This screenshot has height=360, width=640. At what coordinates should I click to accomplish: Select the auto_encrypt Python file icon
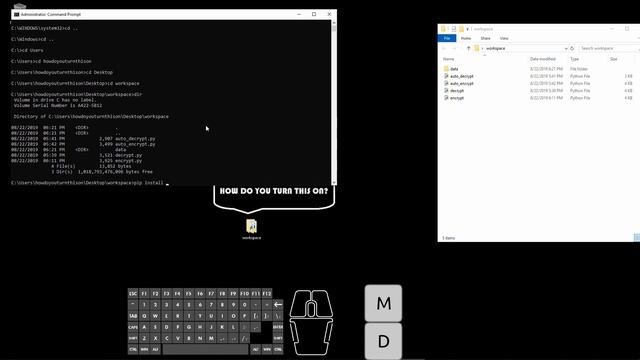[x=446, y=84]
